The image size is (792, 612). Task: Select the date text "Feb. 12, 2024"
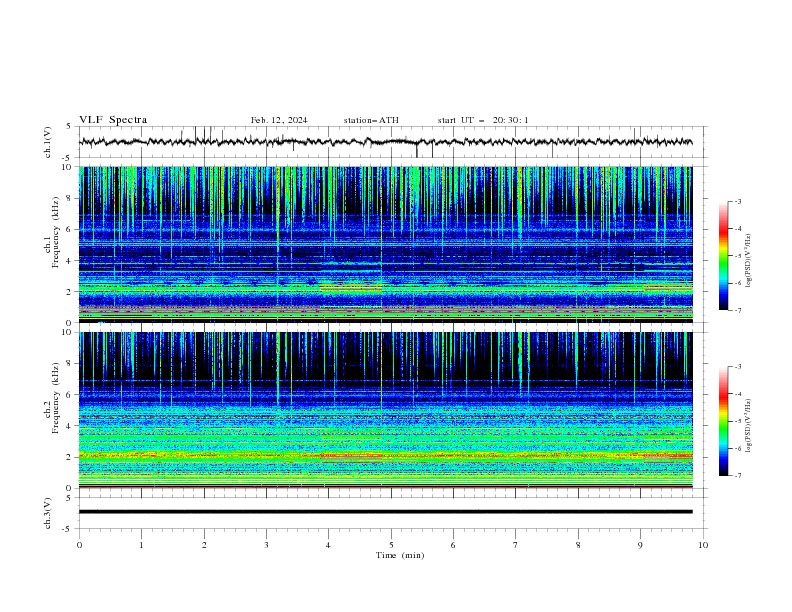click(x=279, y=120)
